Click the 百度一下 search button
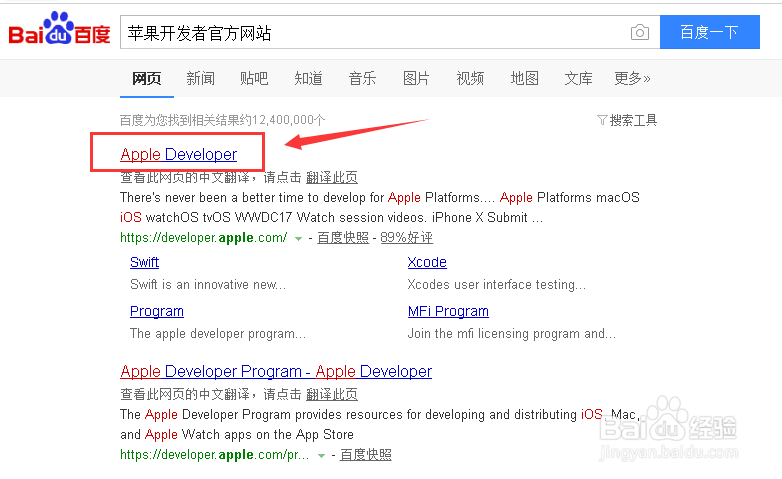782x479 pixels. tap(709, 32)
